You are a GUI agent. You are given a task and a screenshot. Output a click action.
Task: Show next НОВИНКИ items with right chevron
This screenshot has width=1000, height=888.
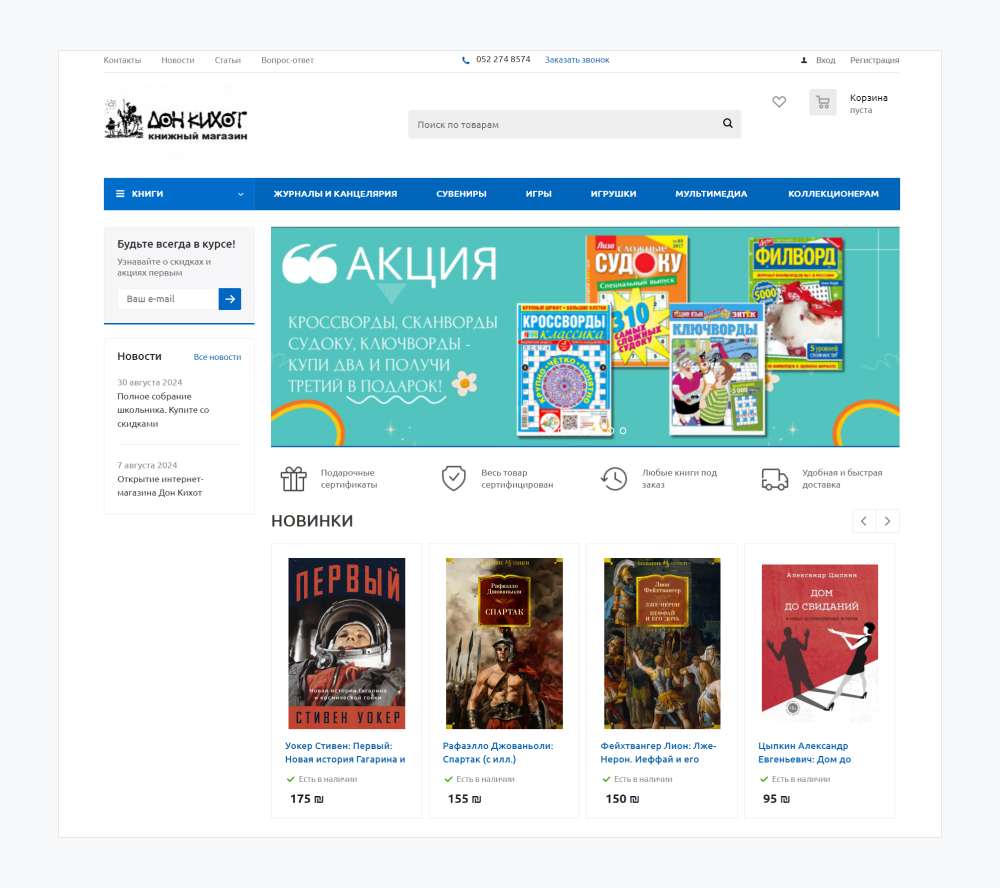click(x=888, y=521)
